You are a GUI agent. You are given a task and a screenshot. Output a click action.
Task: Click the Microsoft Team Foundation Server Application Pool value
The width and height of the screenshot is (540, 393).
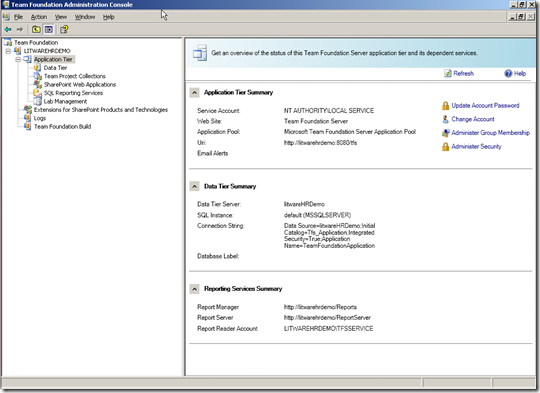[350, 132]
